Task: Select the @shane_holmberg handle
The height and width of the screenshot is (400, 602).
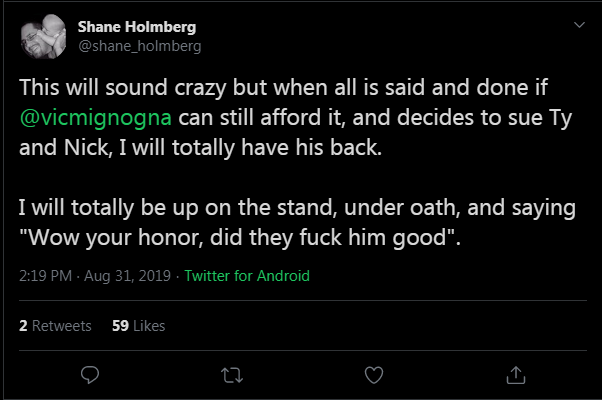Action: pos(140,46)
